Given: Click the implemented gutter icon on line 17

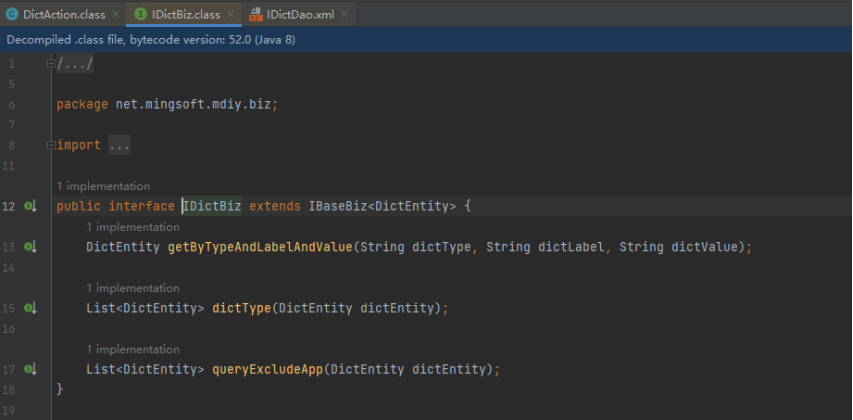Looking at the screenshot, I should (x=30, y=369).
